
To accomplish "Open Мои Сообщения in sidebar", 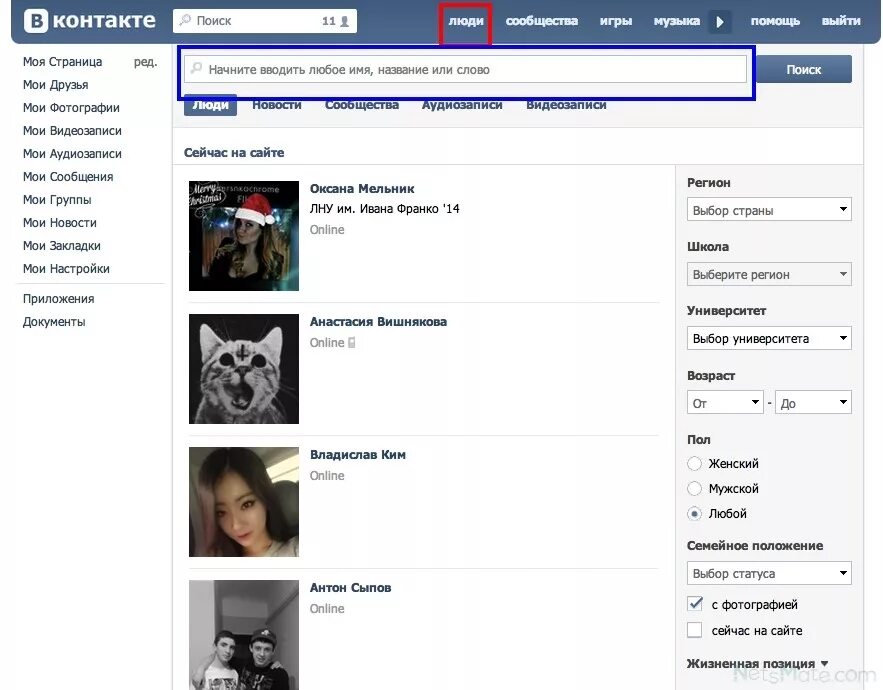I will [x=68, y=177].
